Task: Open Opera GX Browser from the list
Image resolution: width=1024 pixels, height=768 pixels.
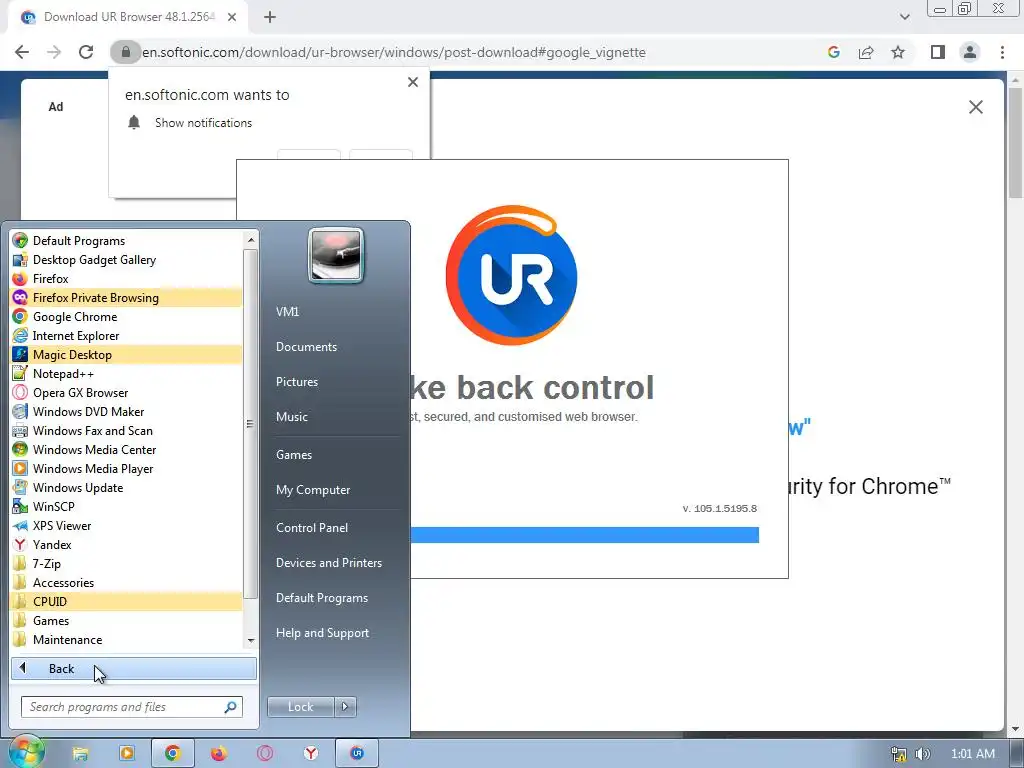Action: tap(127, 392)
